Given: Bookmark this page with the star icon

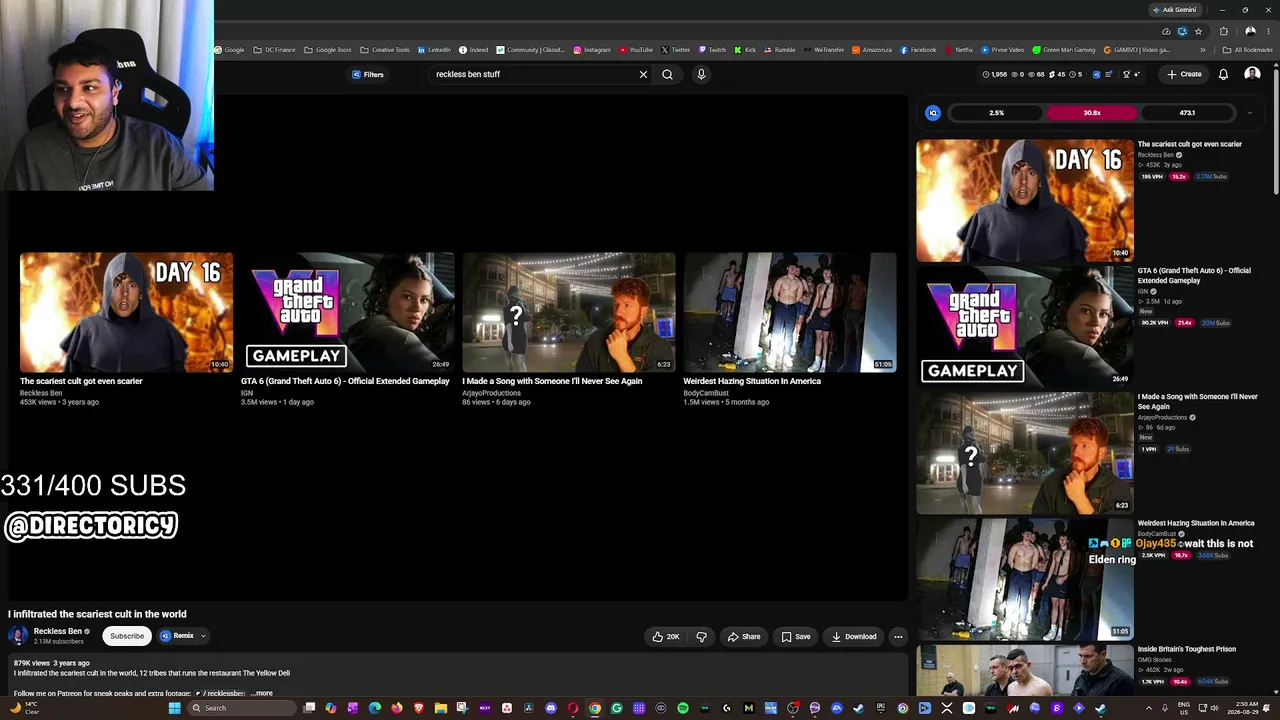Looking at the screenshot, I should 1198,31.
